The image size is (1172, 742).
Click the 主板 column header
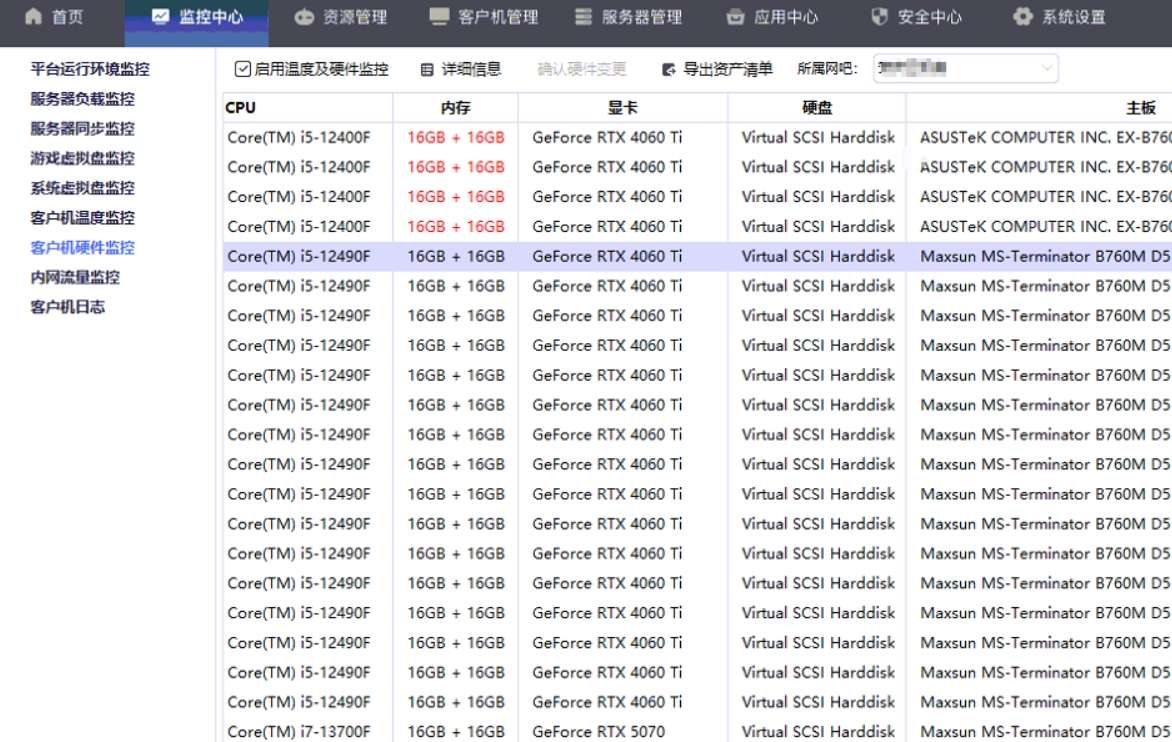(x=1040, y=108)
